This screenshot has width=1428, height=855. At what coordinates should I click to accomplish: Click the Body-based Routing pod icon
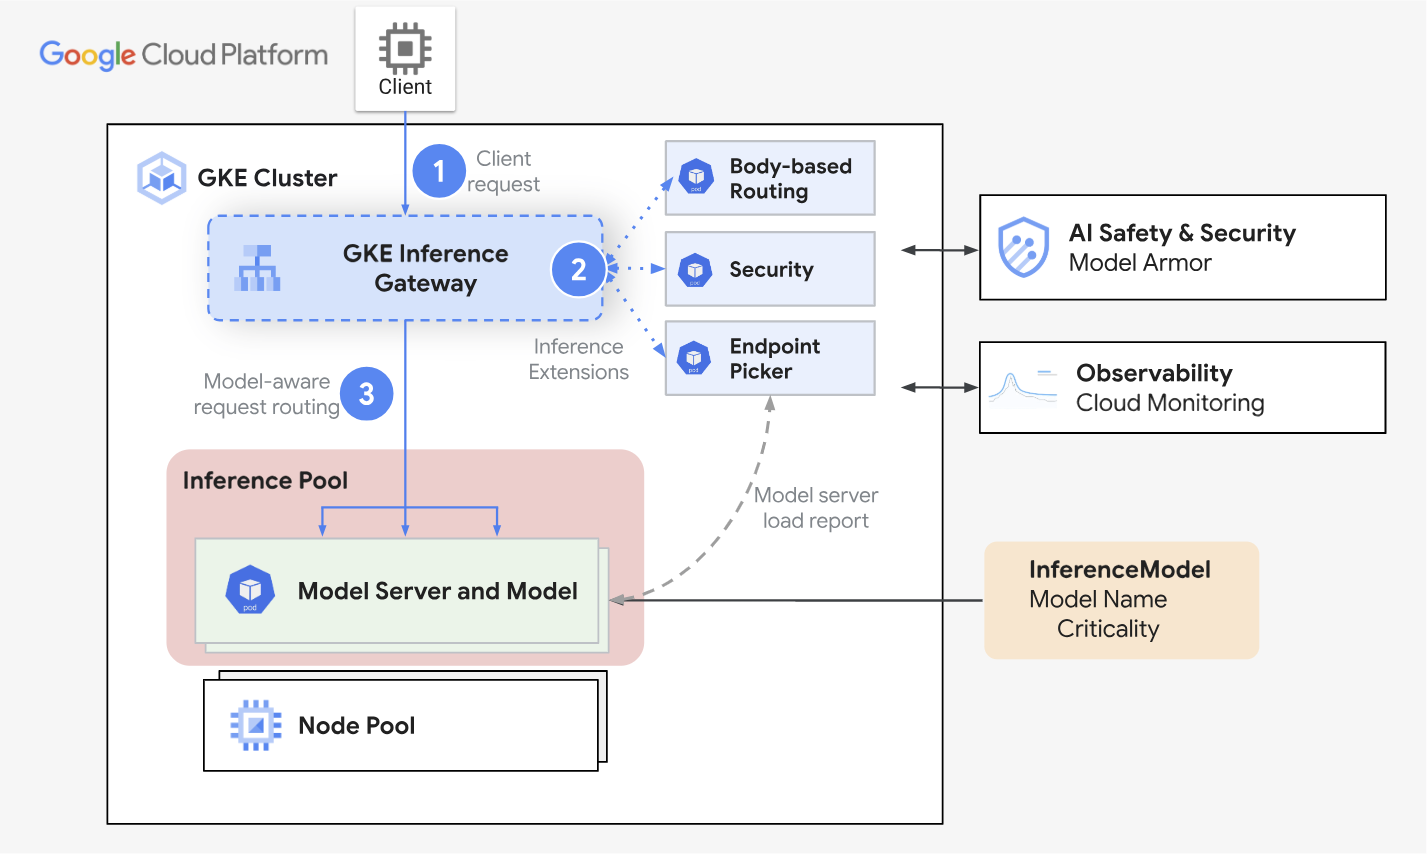click(x=696, y=177)
